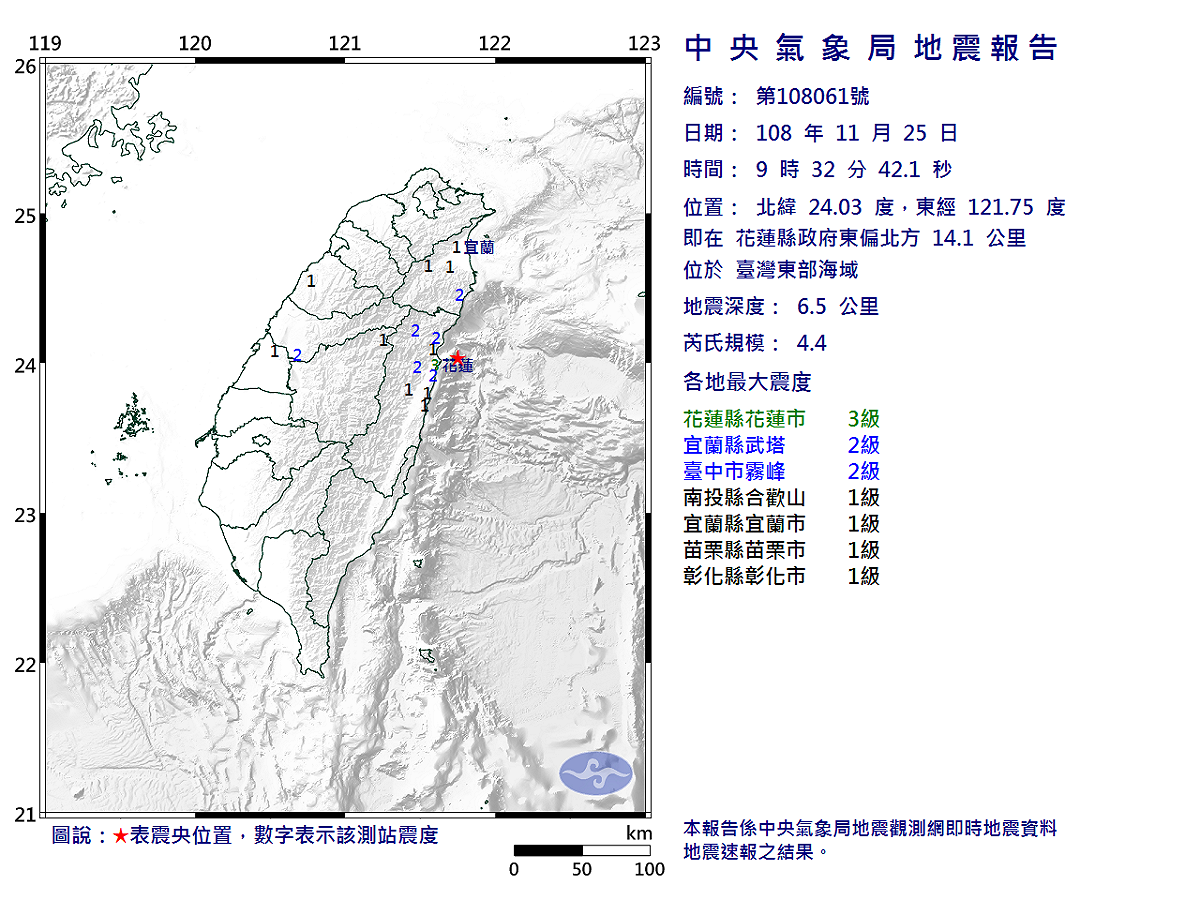The width and height of the screenshot is (1200, 900).
Task: Click the latitude axis label 25
Action: click(26, 217)
